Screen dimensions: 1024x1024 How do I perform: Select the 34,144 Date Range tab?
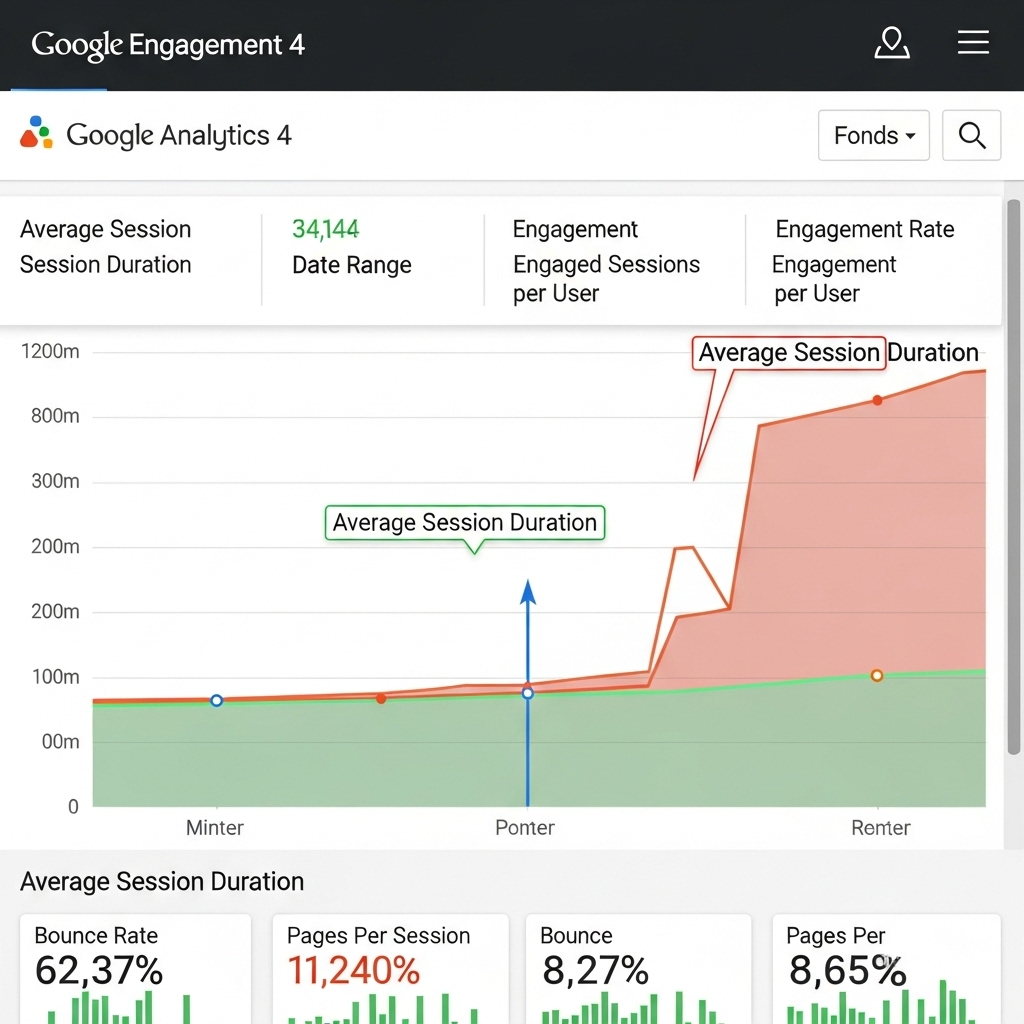351,247
